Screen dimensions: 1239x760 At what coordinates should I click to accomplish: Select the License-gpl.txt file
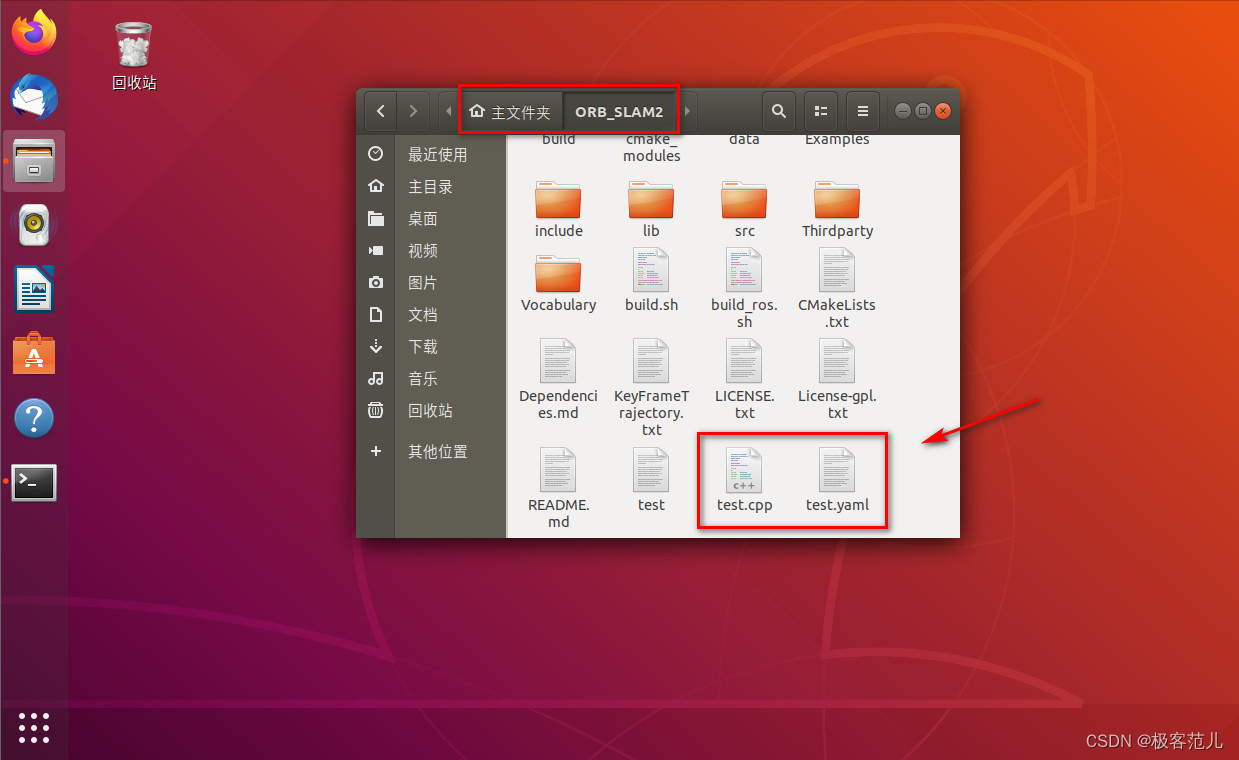(x=837, y=379)
